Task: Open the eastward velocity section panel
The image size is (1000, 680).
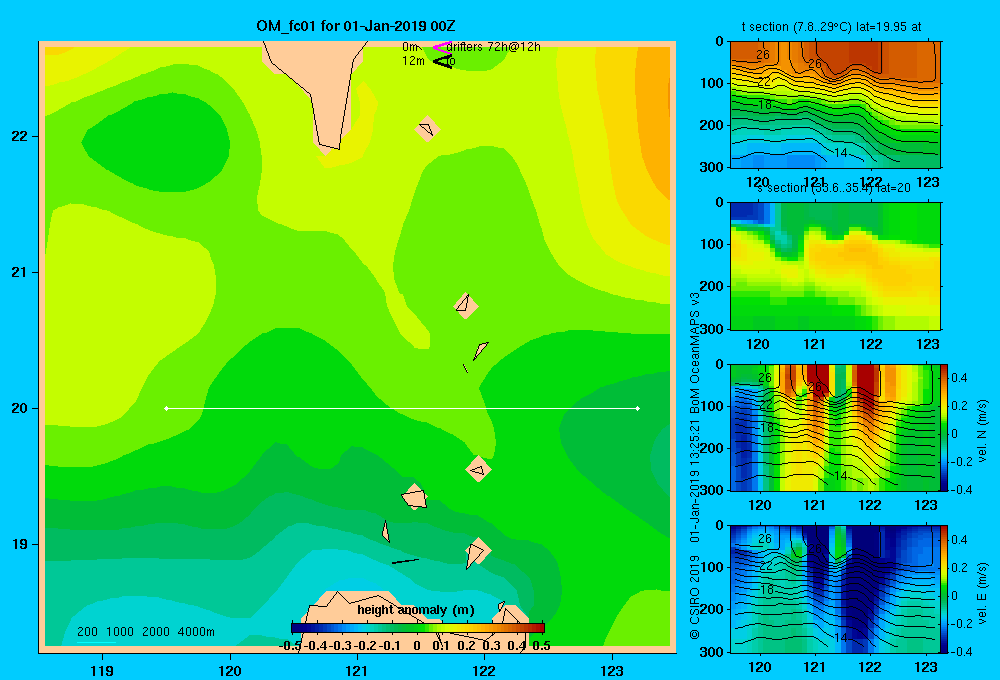Action: coord(835,589)
